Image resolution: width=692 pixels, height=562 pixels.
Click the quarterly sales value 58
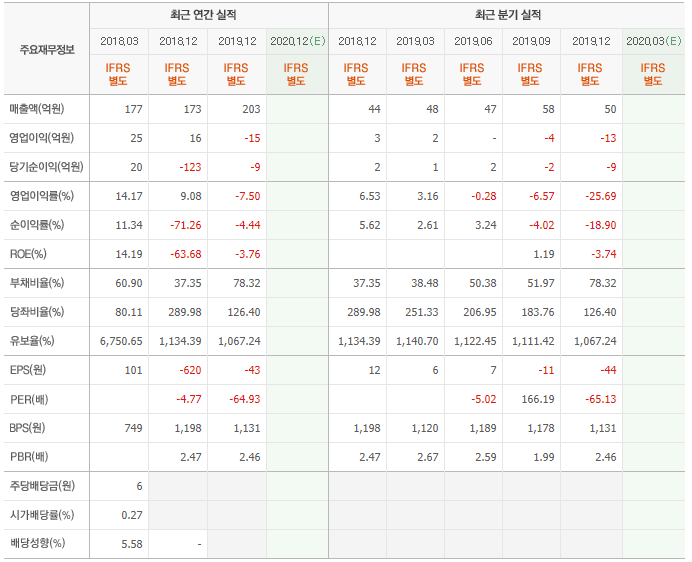click(x=548, y=109)
